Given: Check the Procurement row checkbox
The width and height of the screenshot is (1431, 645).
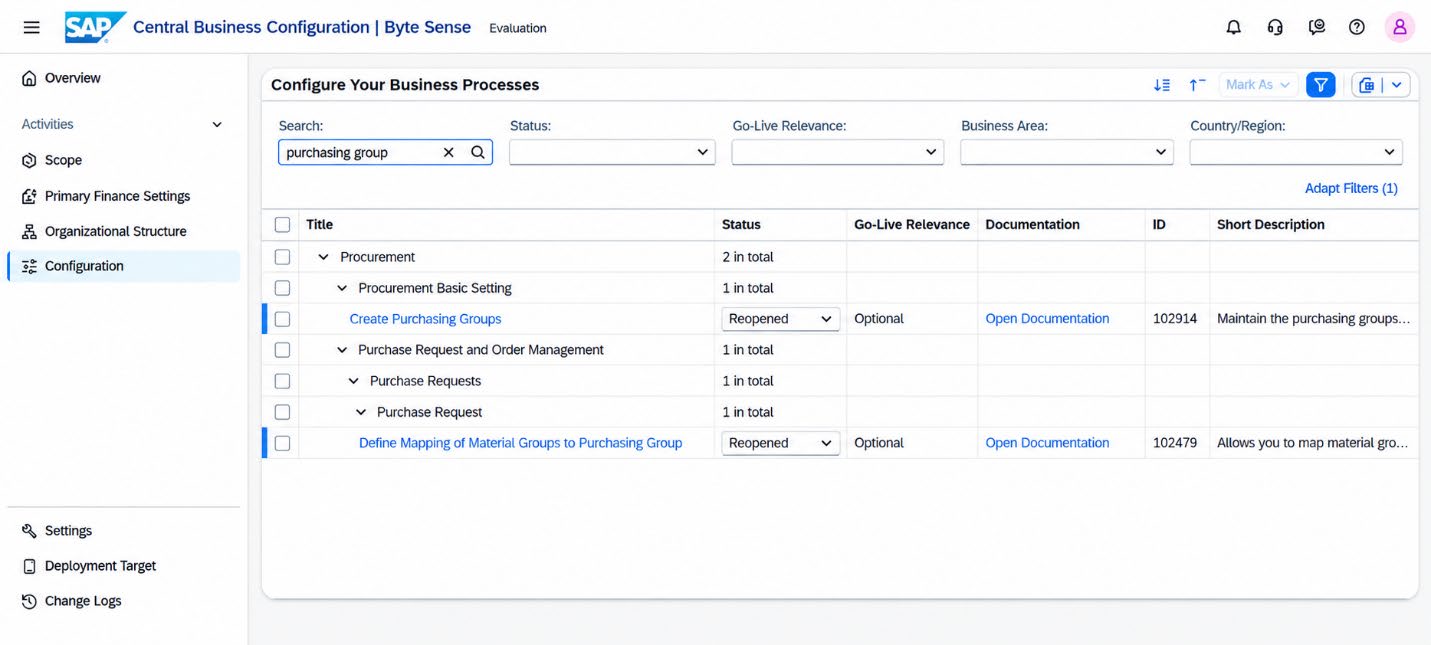Looking at the screenshot, I should click(282, 257).
